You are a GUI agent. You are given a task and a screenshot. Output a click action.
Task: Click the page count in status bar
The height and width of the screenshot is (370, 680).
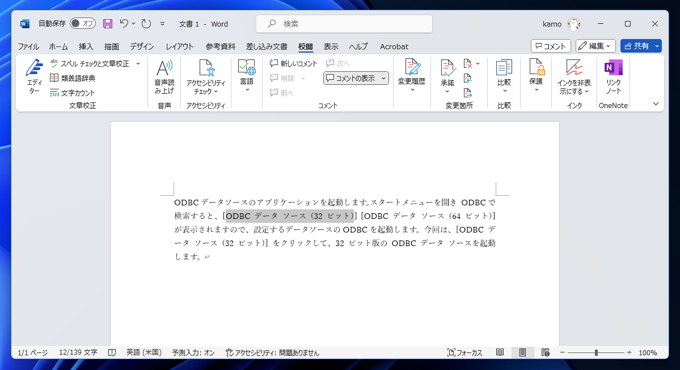pyautogui.click(x=33, y=353)
